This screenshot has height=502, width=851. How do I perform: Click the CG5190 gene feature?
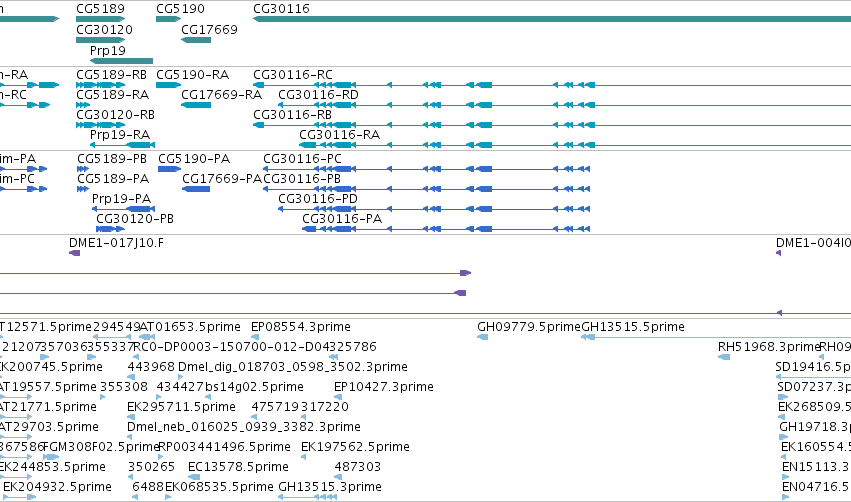[168, 19]
